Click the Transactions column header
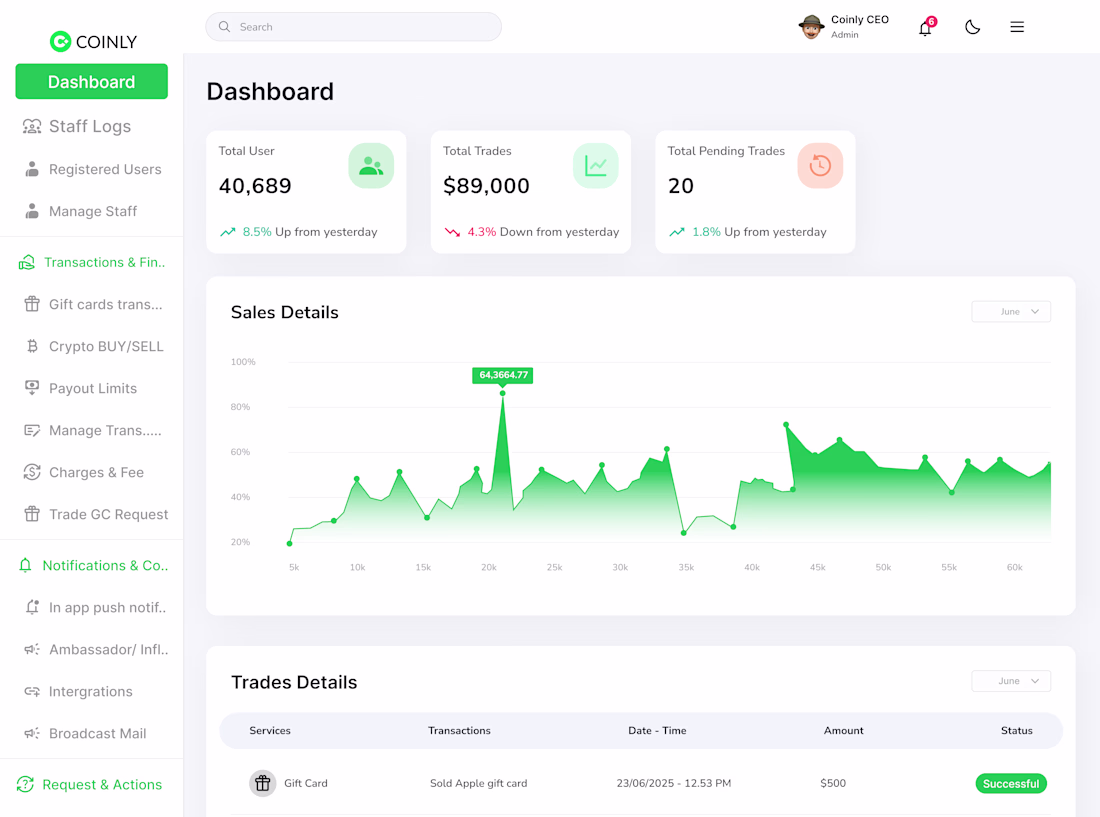Screen dimensions: 1100x817 click(459, 730)
